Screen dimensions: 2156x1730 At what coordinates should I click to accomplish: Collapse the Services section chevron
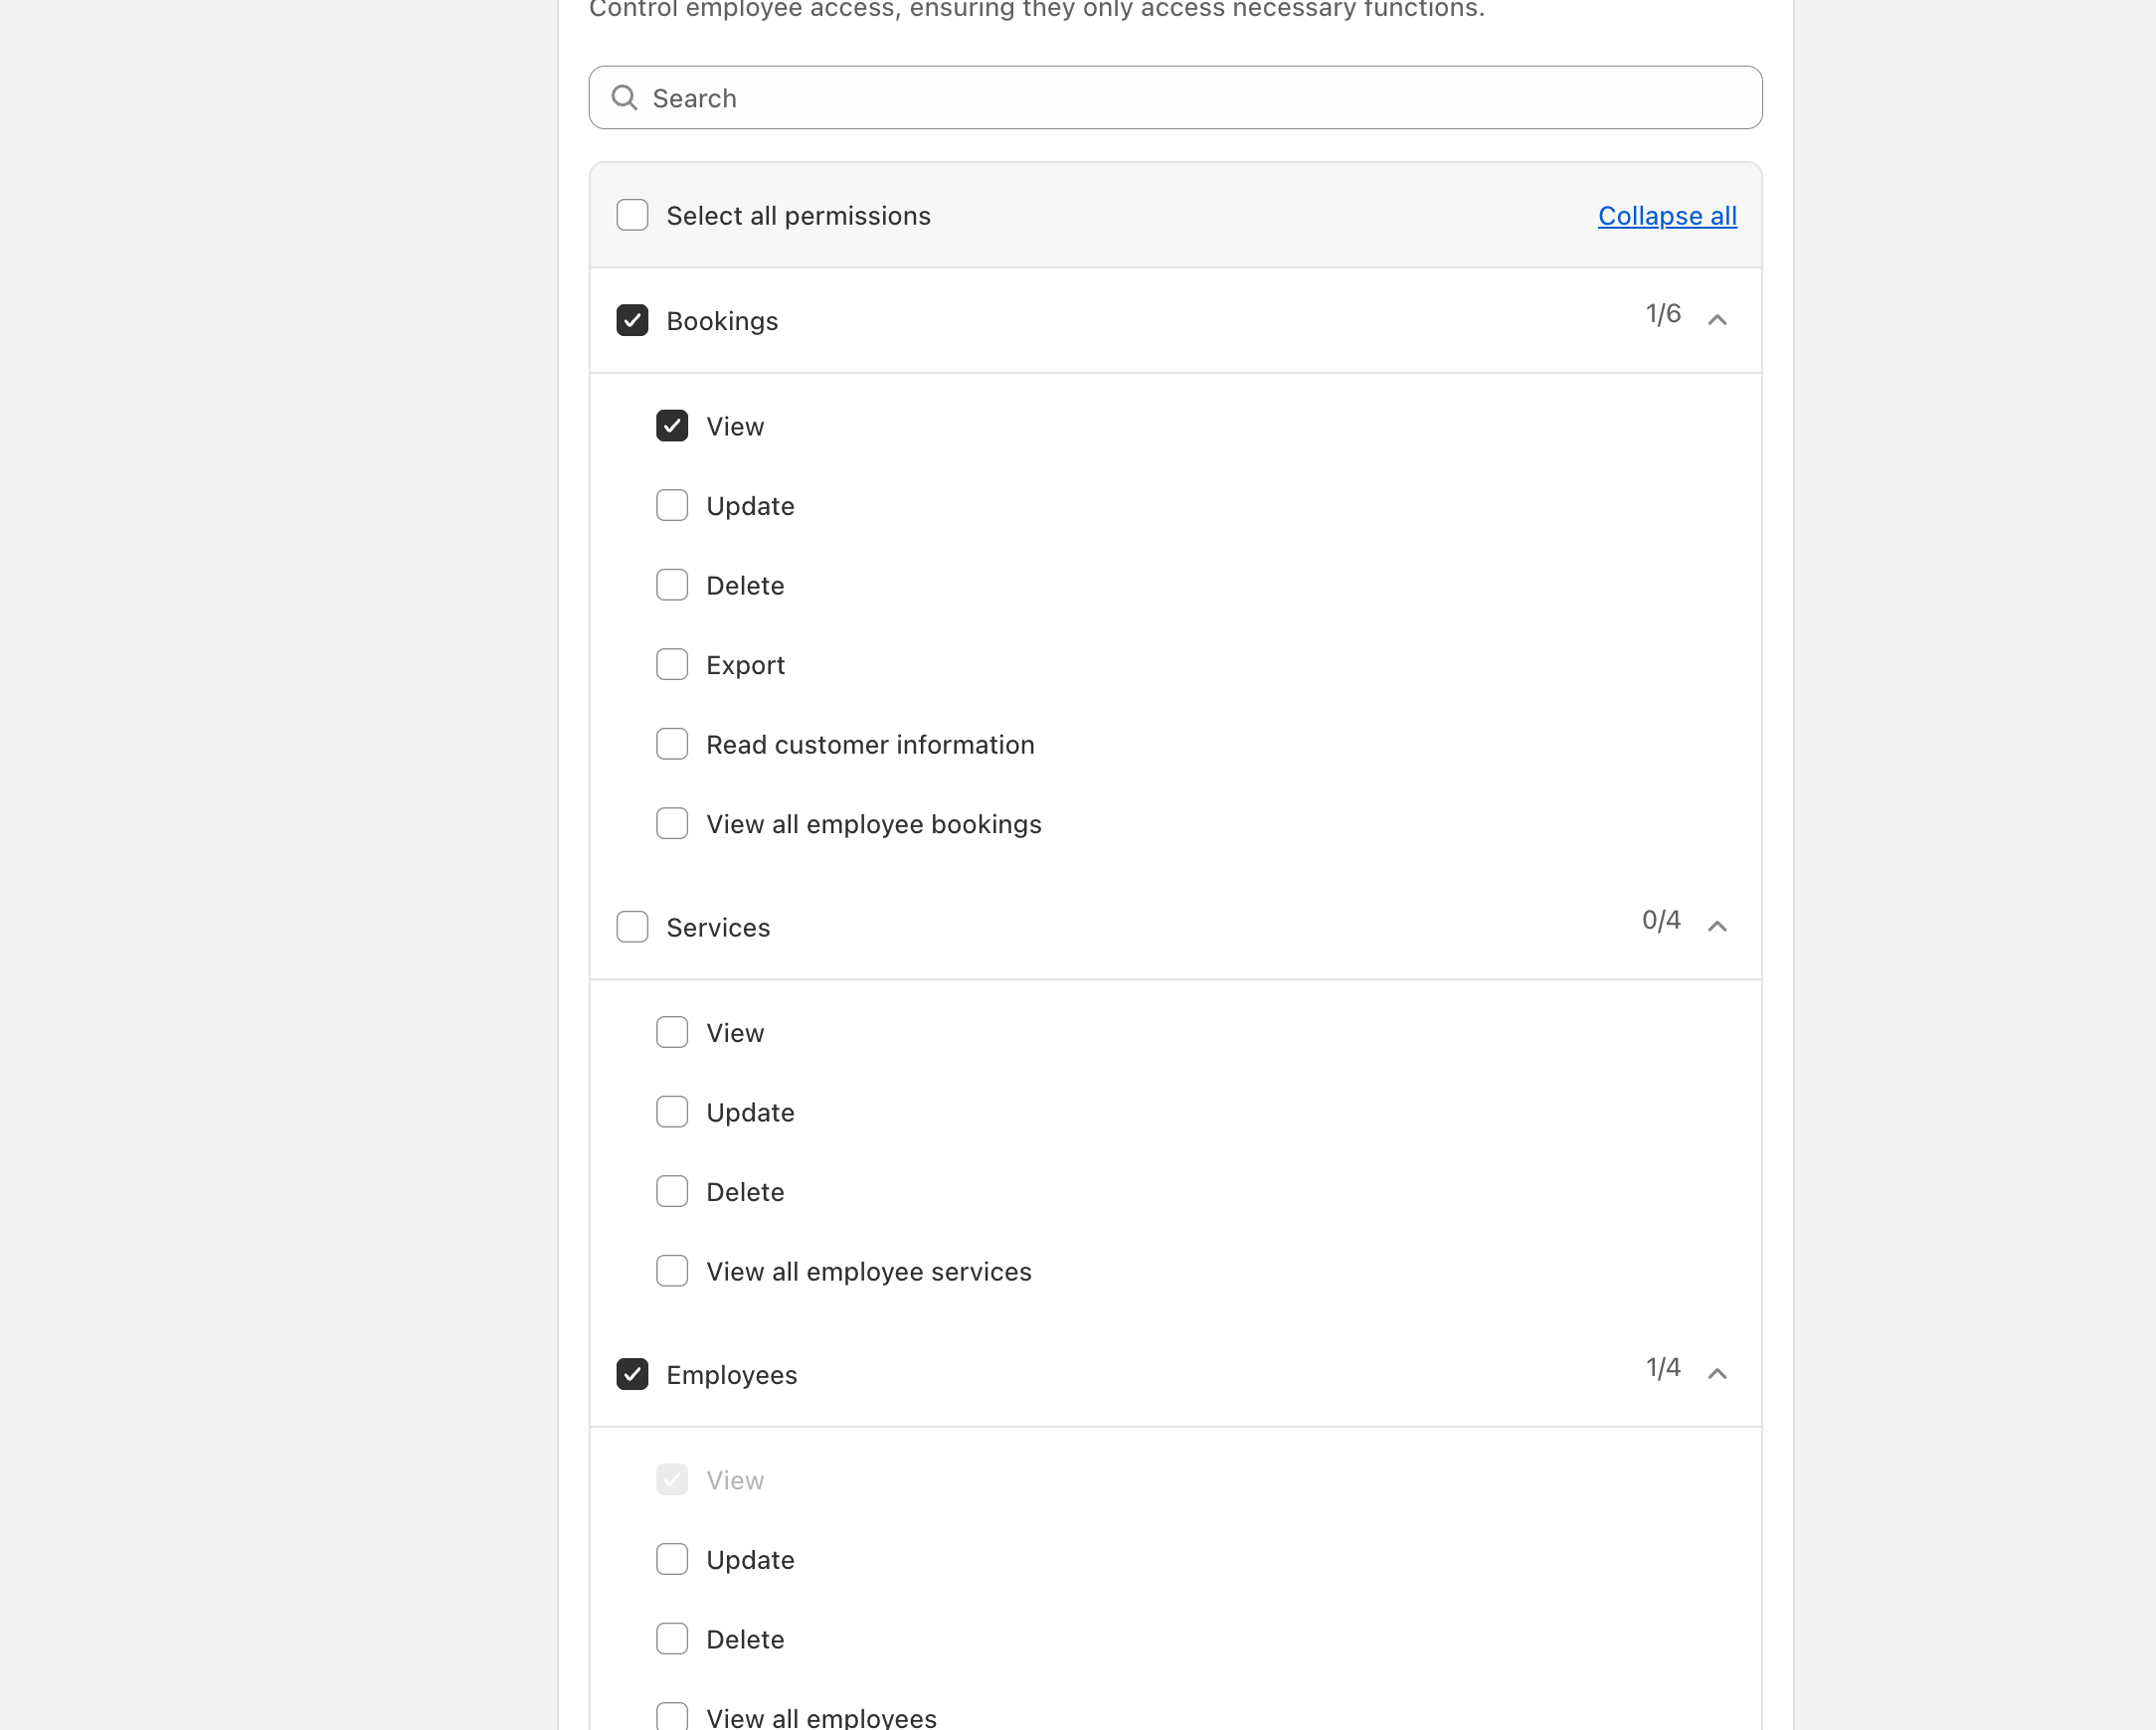(x=1717, y=927)
